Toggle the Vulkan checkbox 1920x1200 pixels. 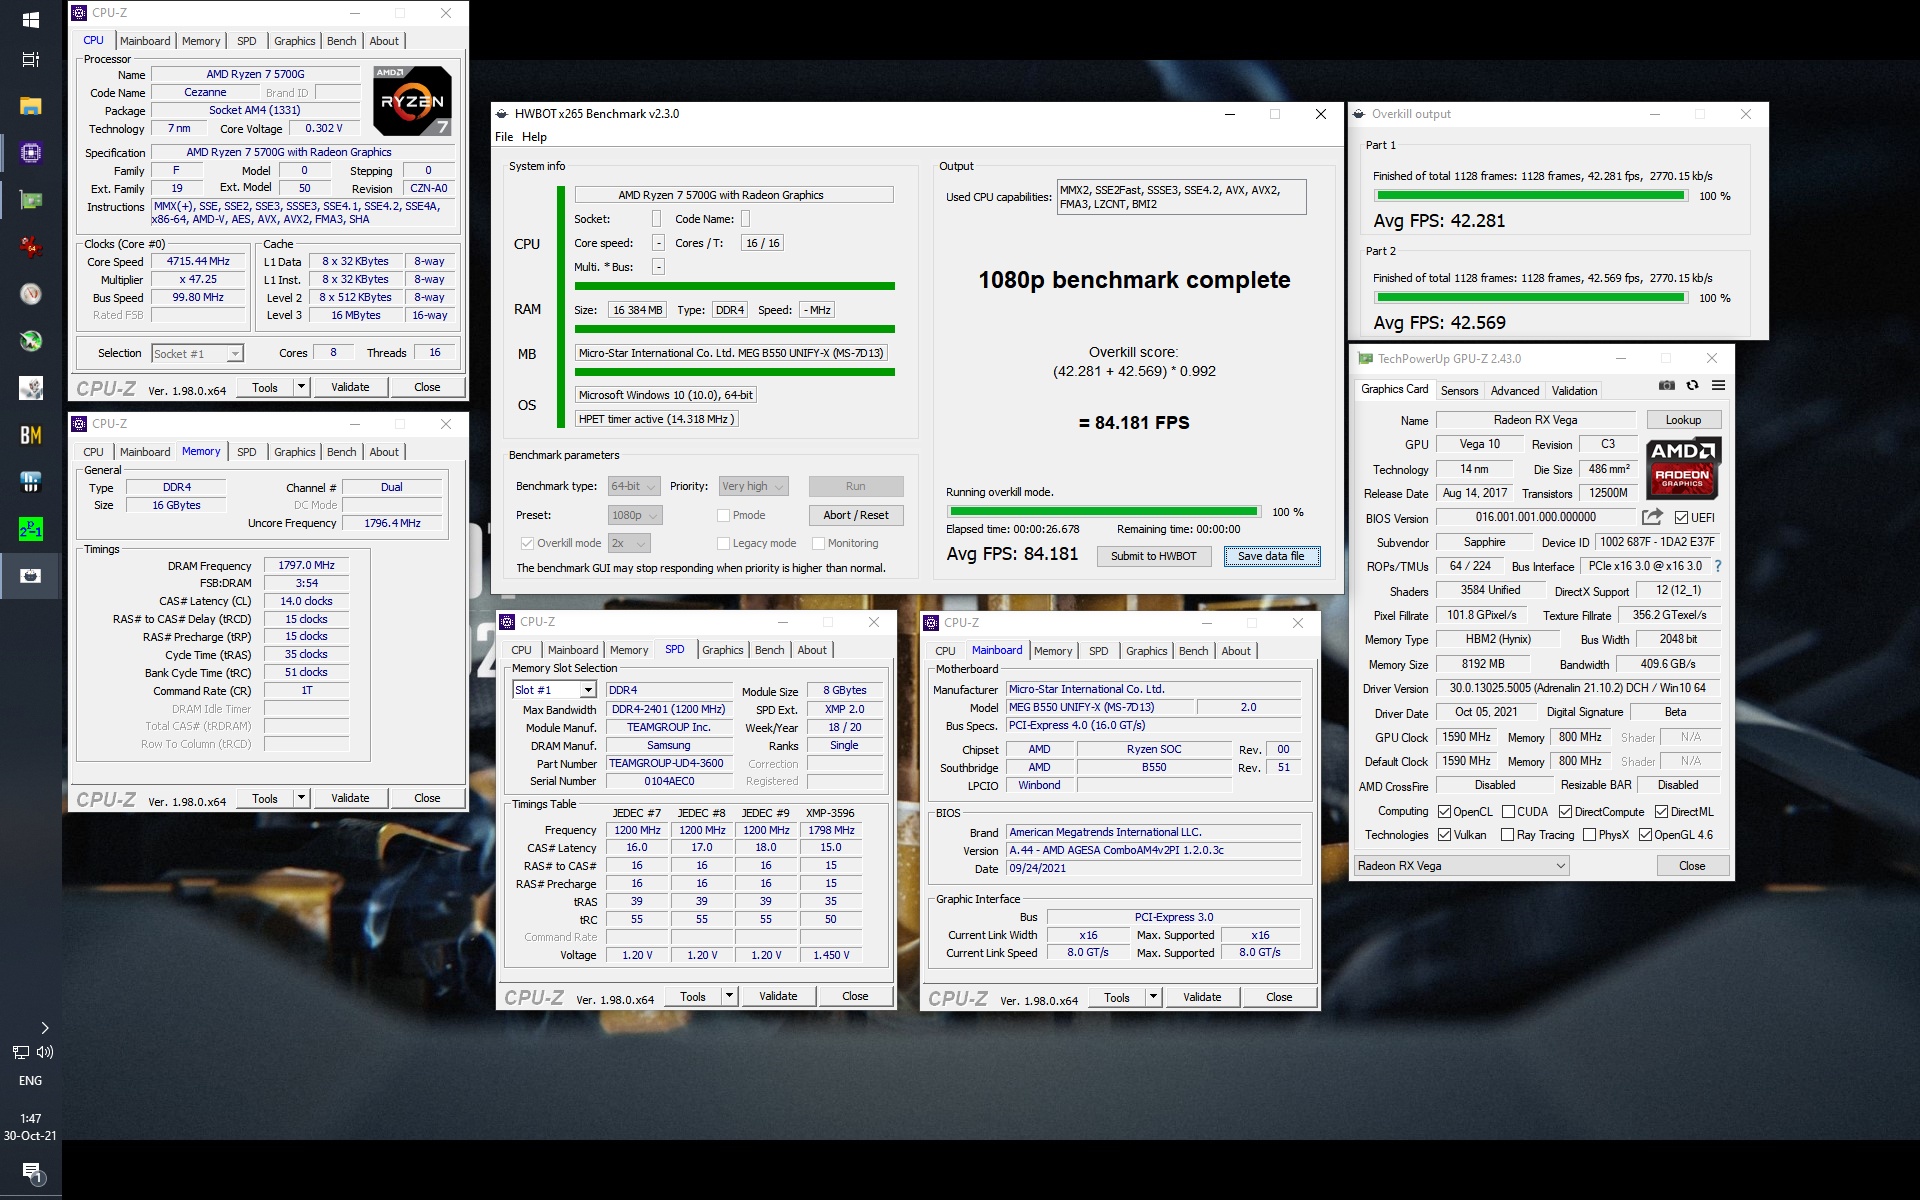1444,835
